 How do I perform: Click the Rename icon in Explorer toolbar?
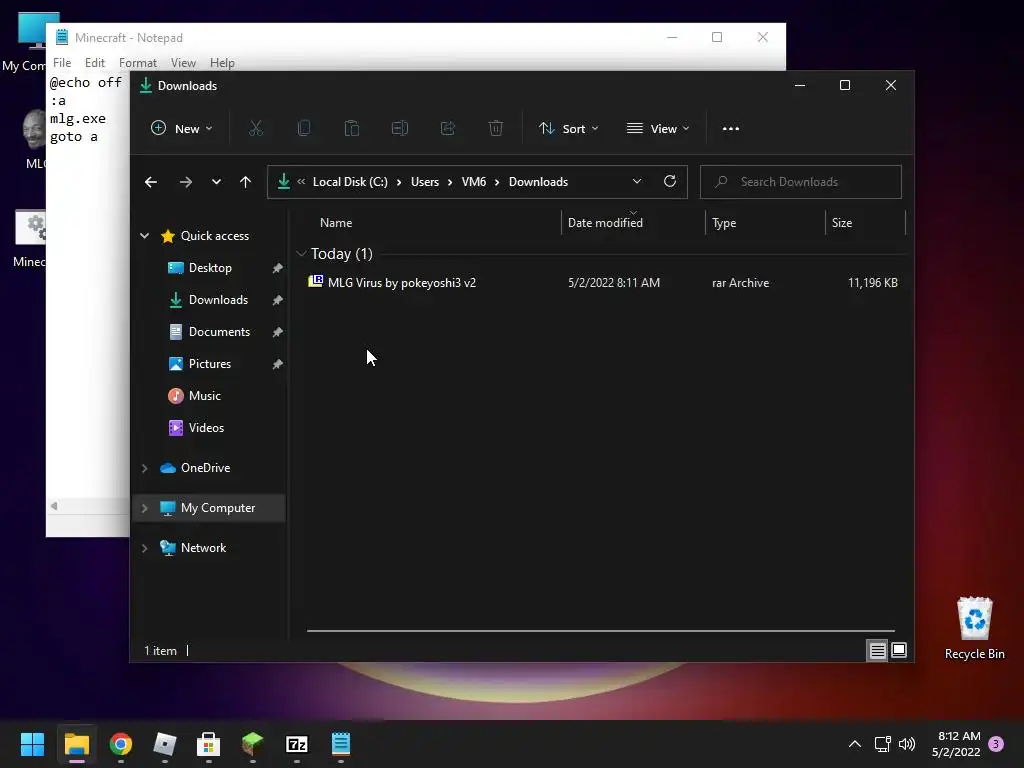pyautogui.click(x=400, y=128)
